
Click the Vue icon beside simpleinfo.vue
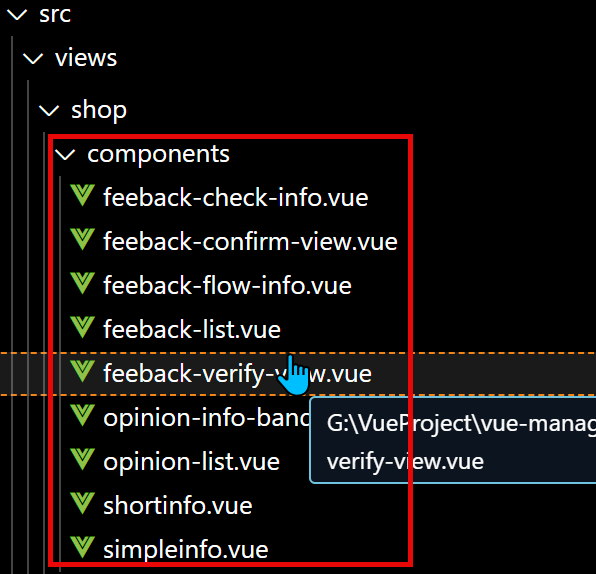pos(82,549)
